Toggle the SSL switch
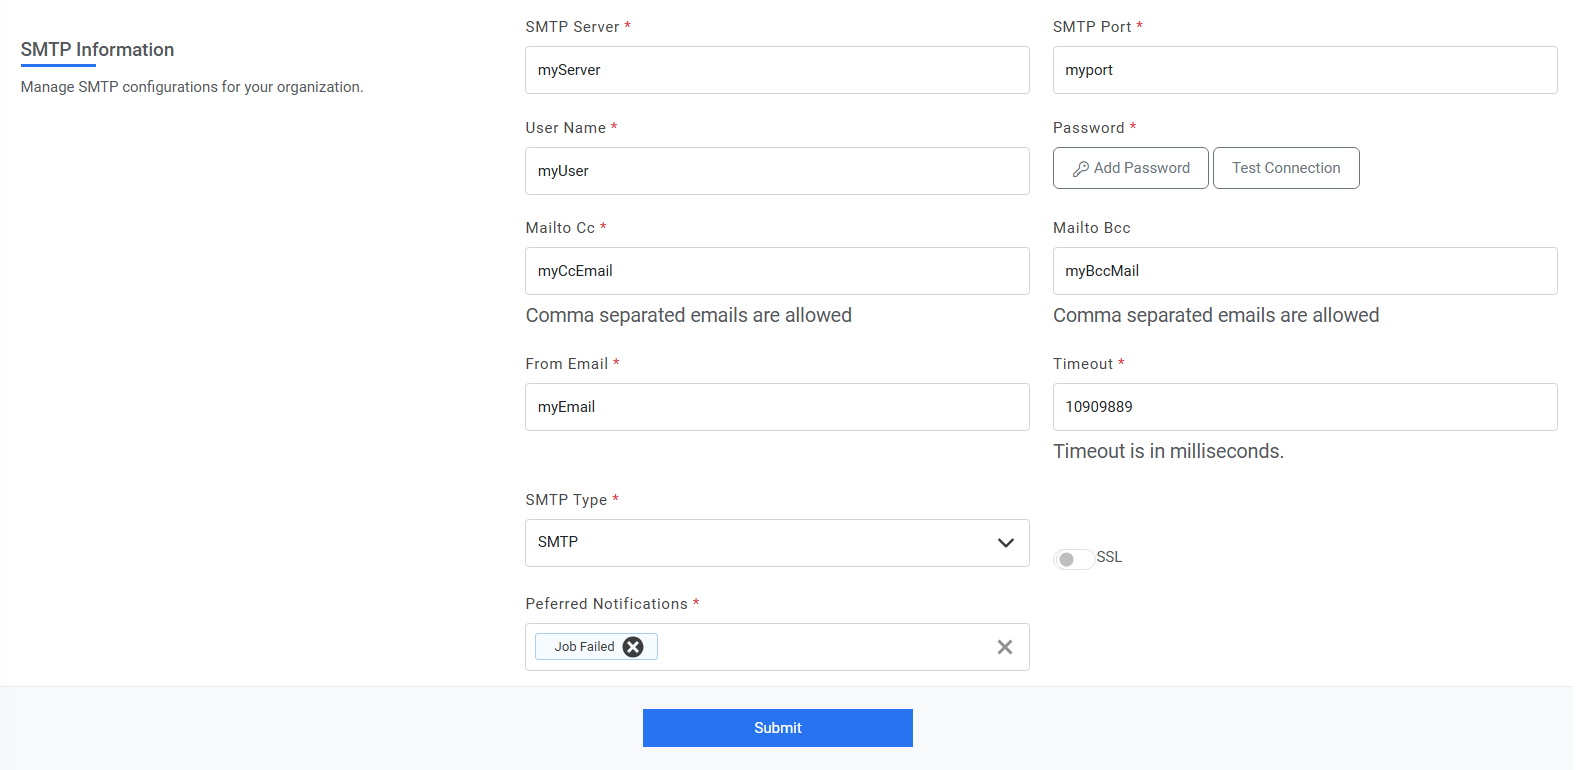Image resolution: width=1577 pixels, height=770 pixels. point(1072,559)
